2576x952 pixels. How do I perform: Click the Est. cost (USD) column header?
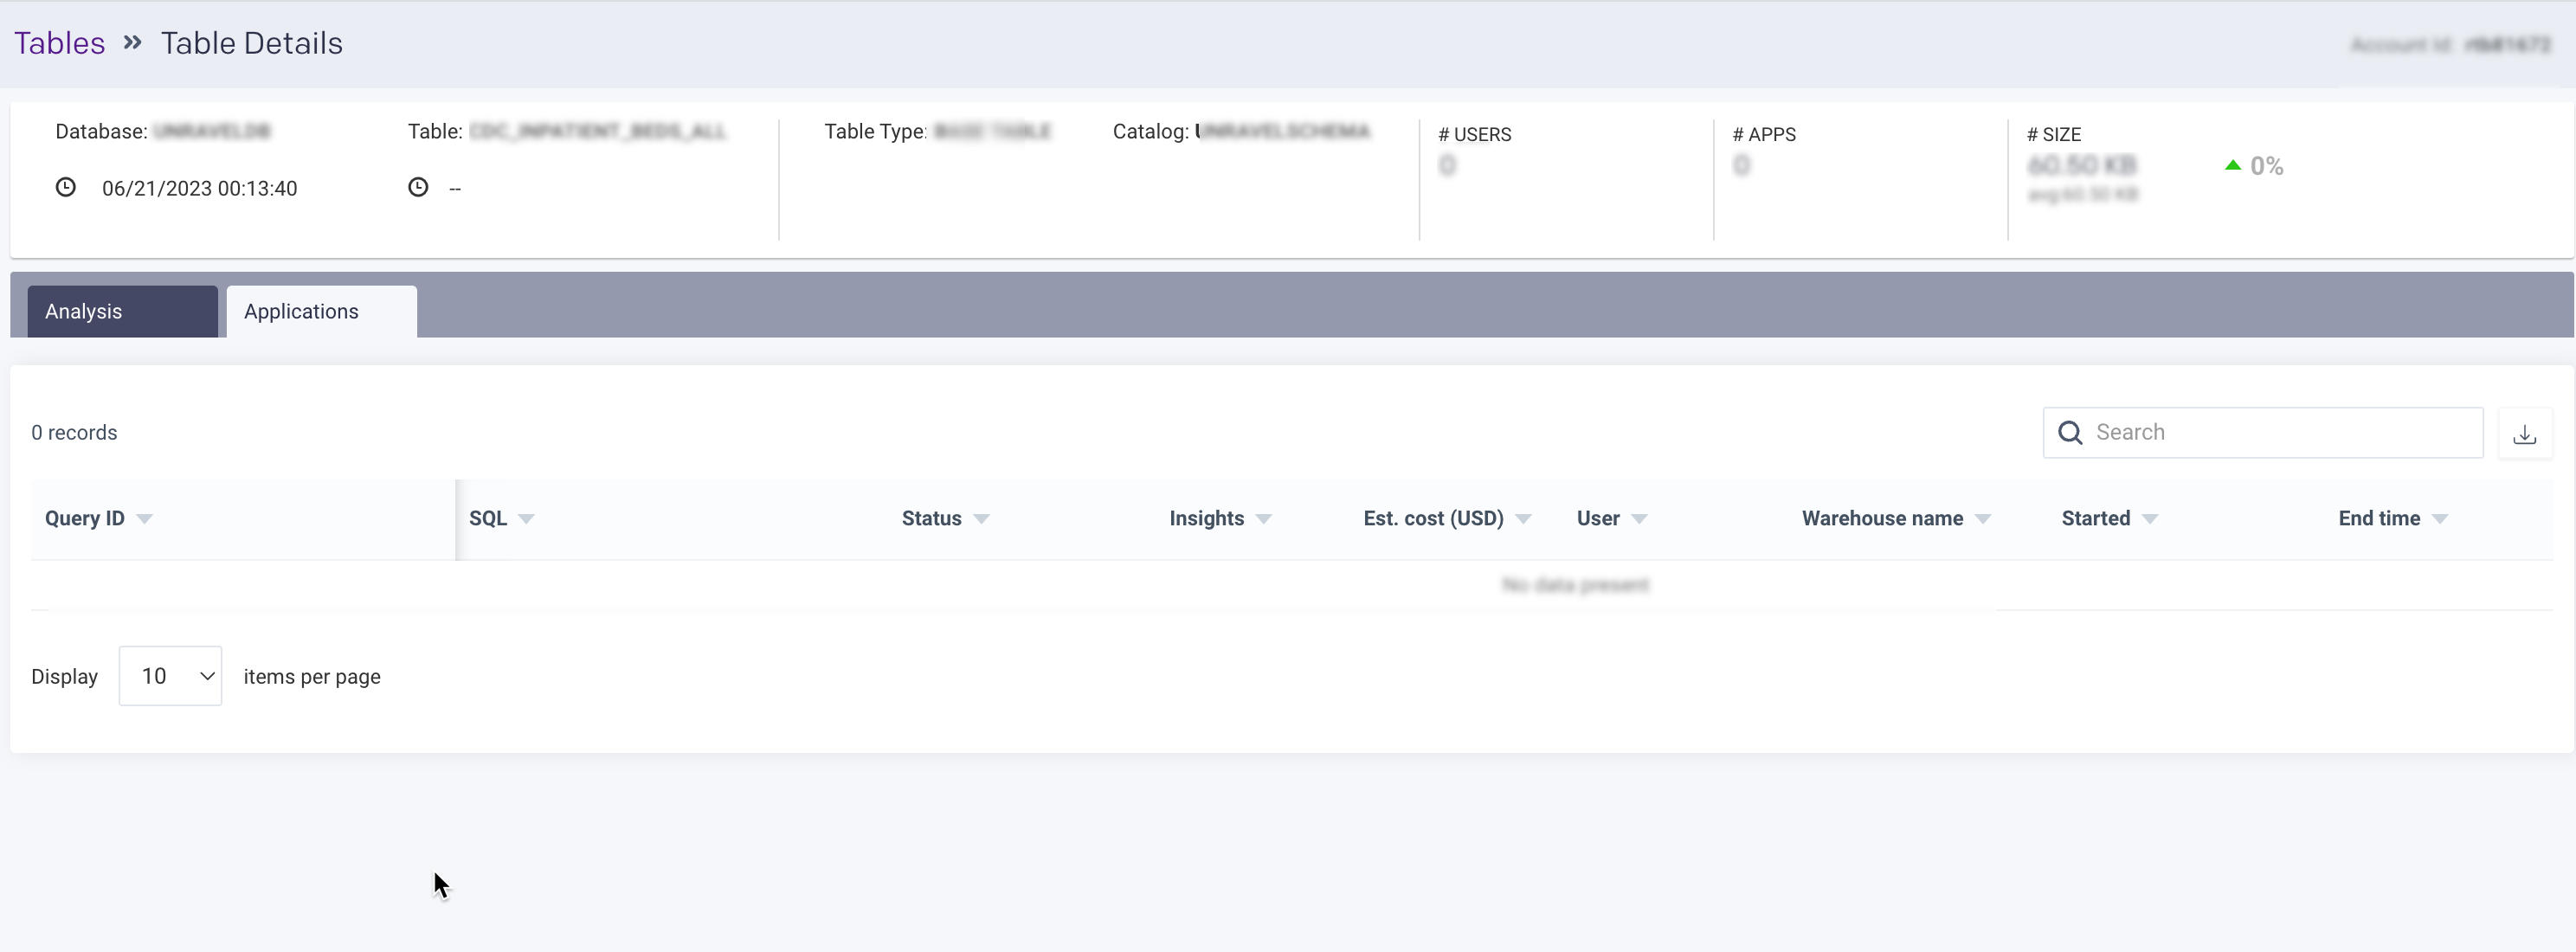(x=1434, y=519)
